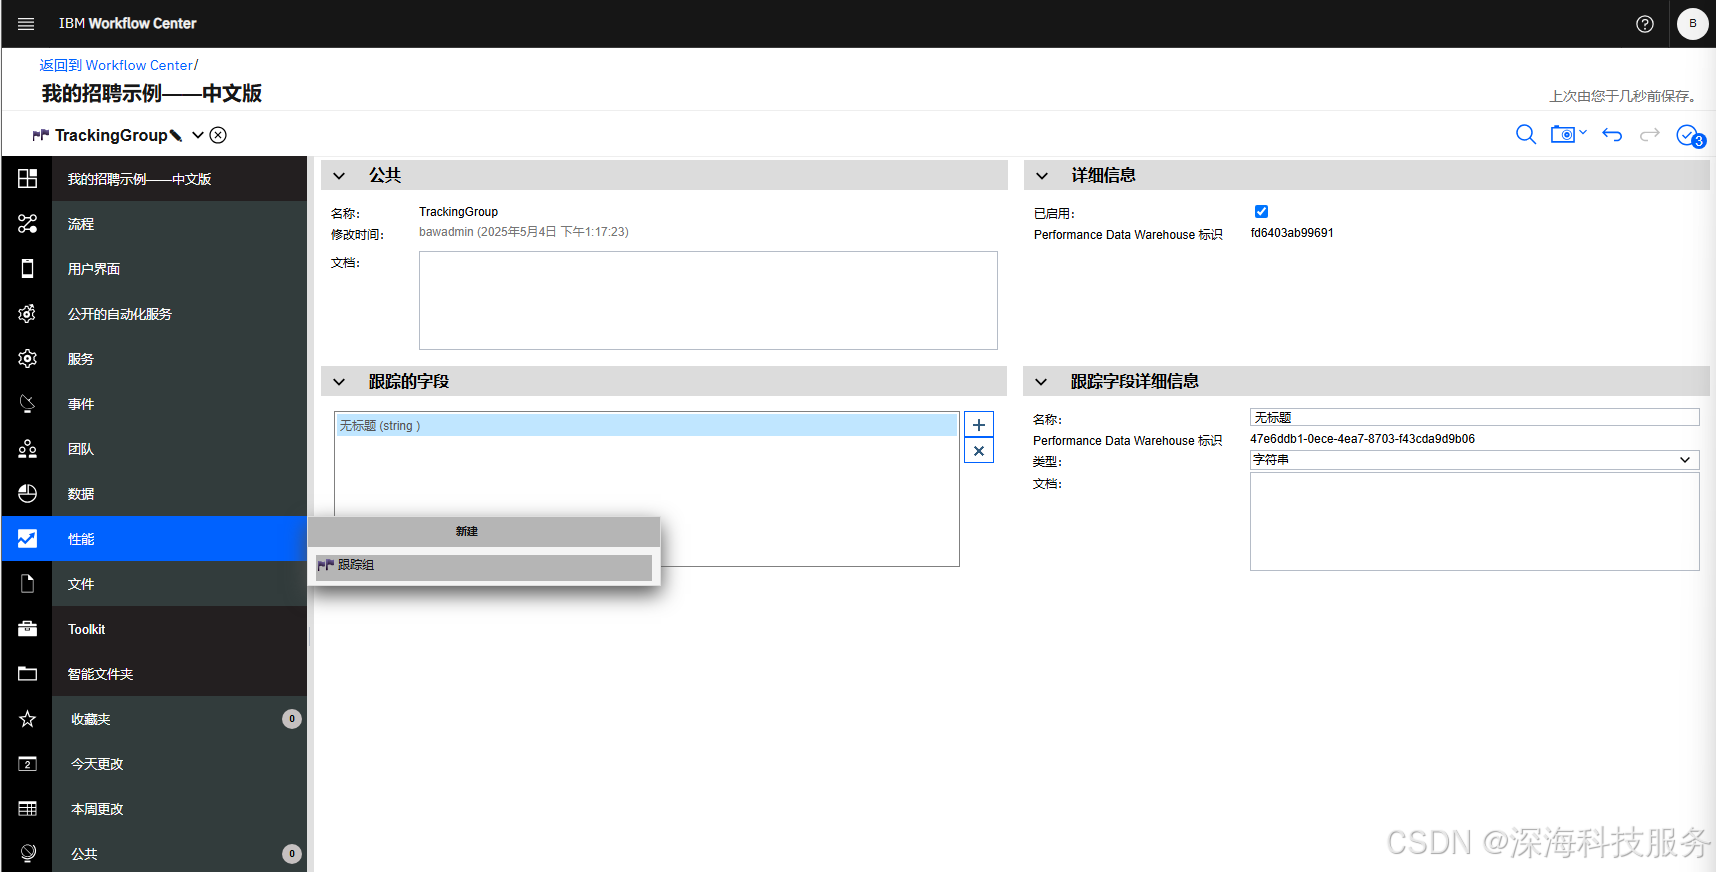Open the help question mark icon

(x=1645, y=24)
